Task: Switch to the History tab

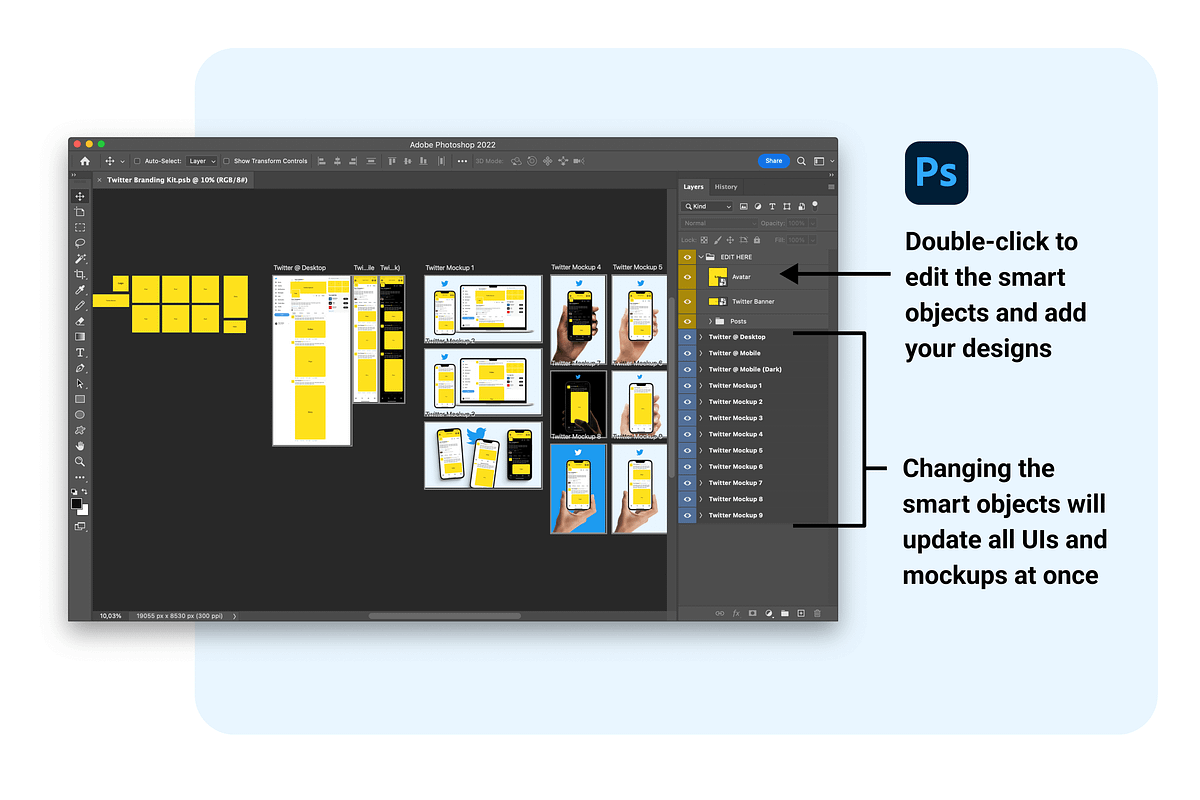Action: [x=726, y=186]
